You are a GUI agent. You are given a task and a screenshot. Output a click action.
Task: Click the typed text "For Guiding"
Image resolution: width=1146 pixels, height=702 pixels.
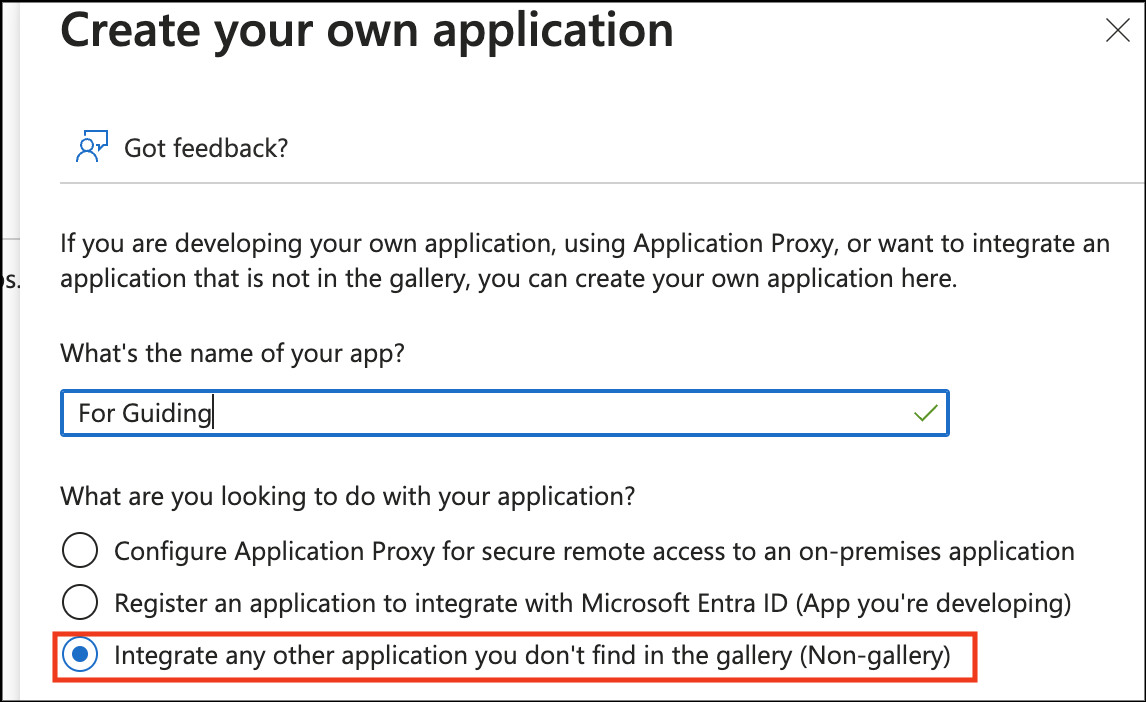pyautogui.click(x=145, y=413)
